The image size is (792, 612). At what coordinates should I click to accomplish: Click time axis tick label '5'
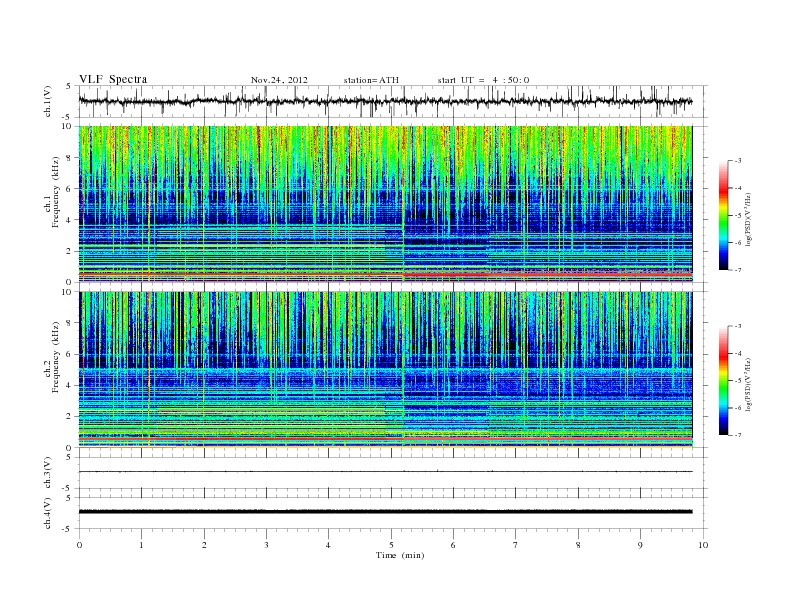click(391, 545)
